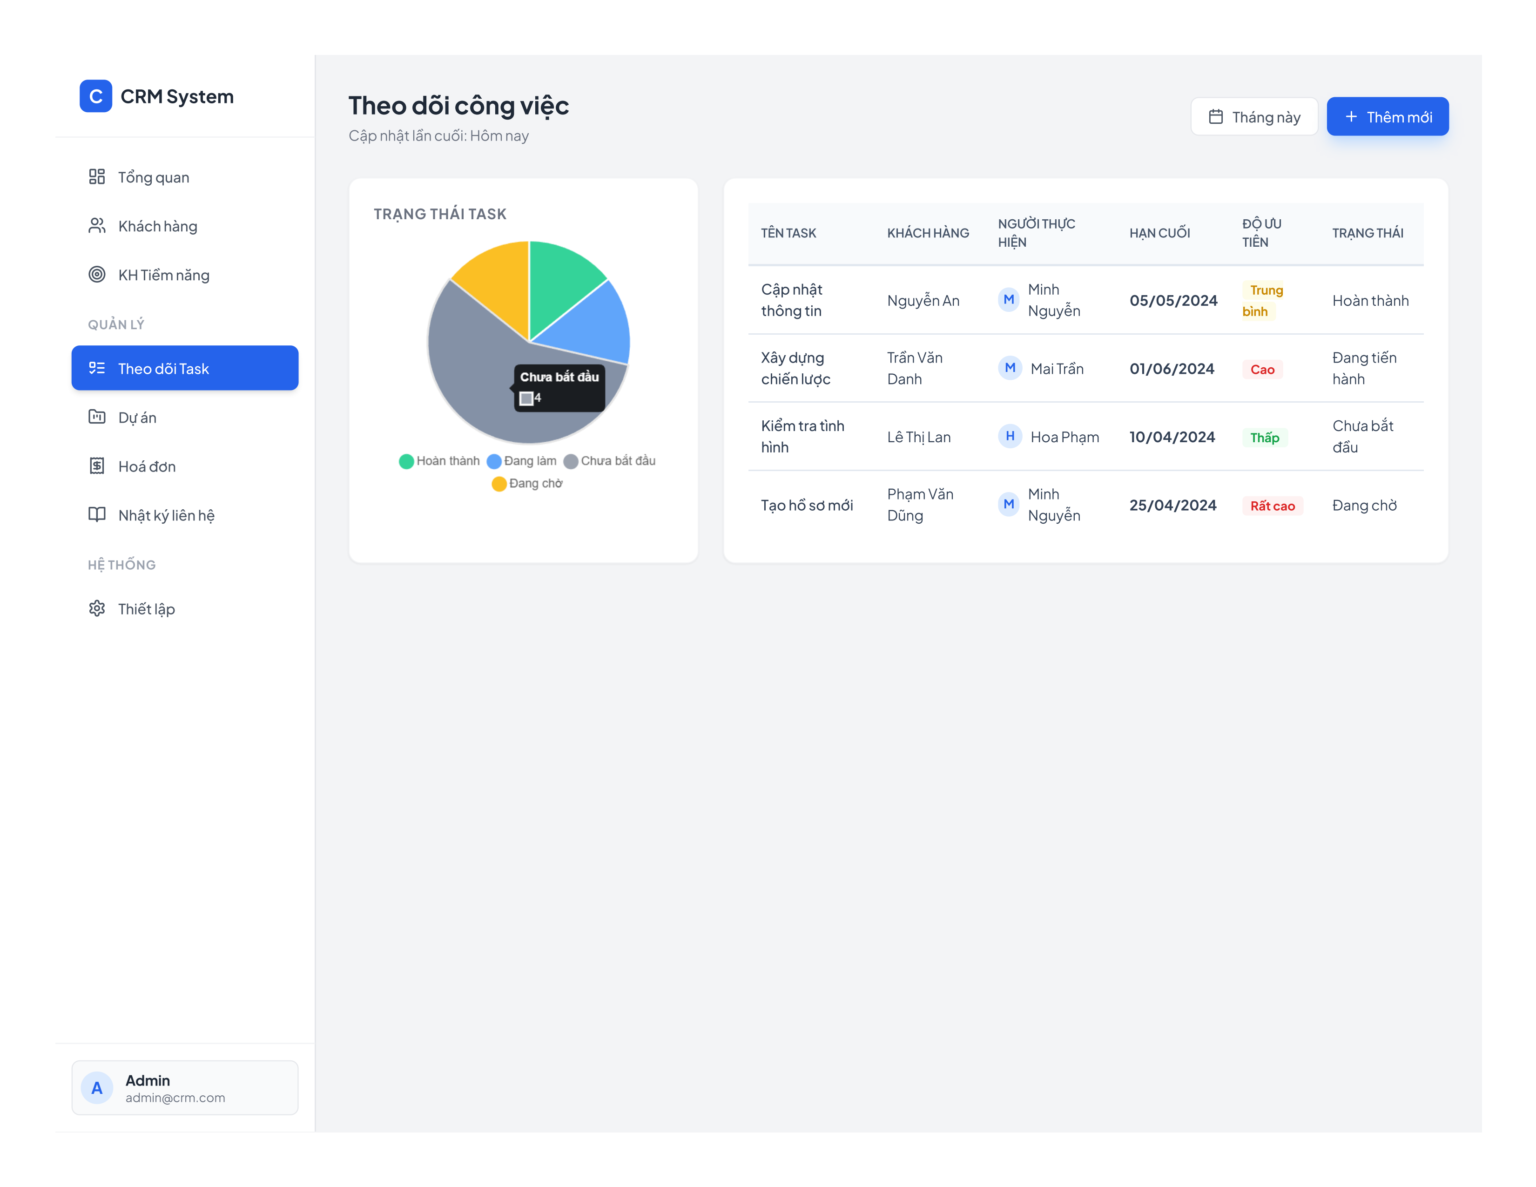The width and height of the screenshot is (1536, 1187).
Task: Toggle Đang chờ legend item
Action: tap(527, 484)
